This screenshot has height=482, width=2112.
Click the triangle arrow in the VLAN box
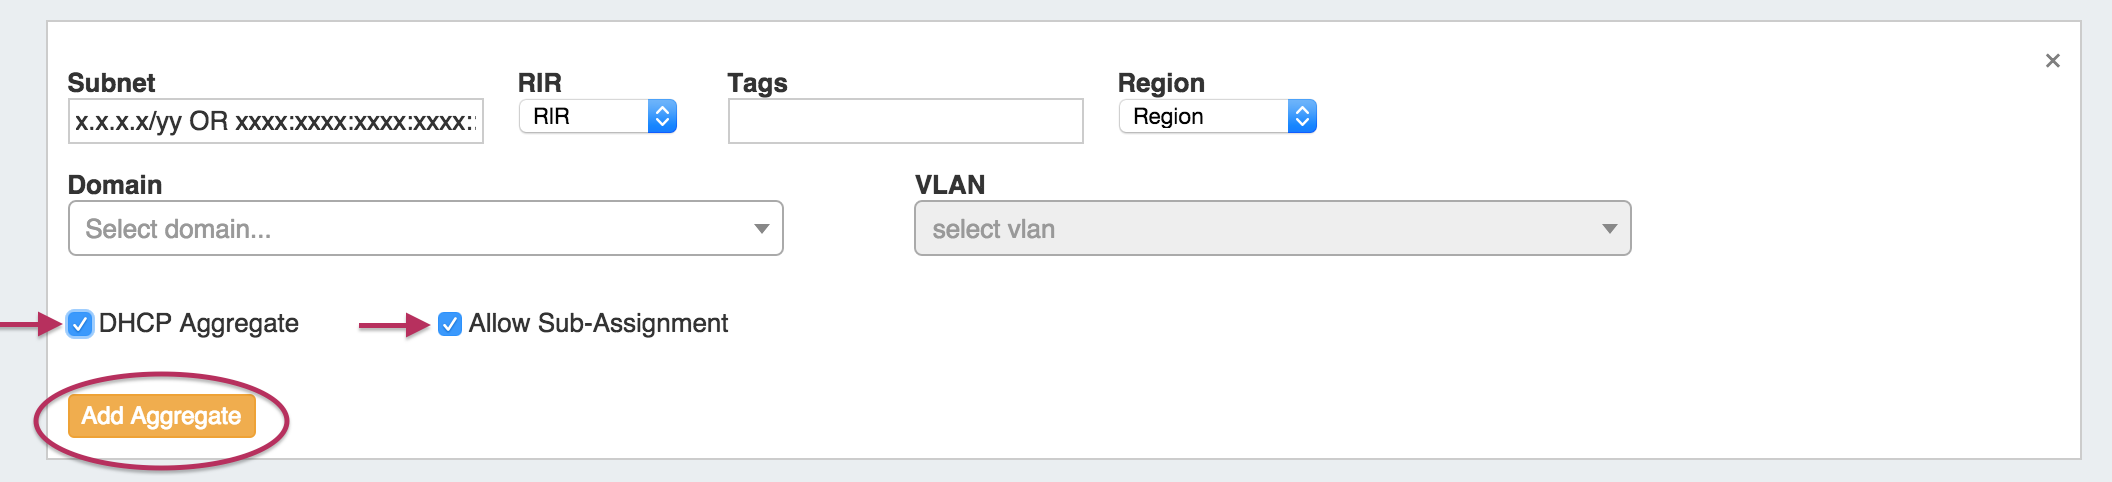click(1609, 229)
